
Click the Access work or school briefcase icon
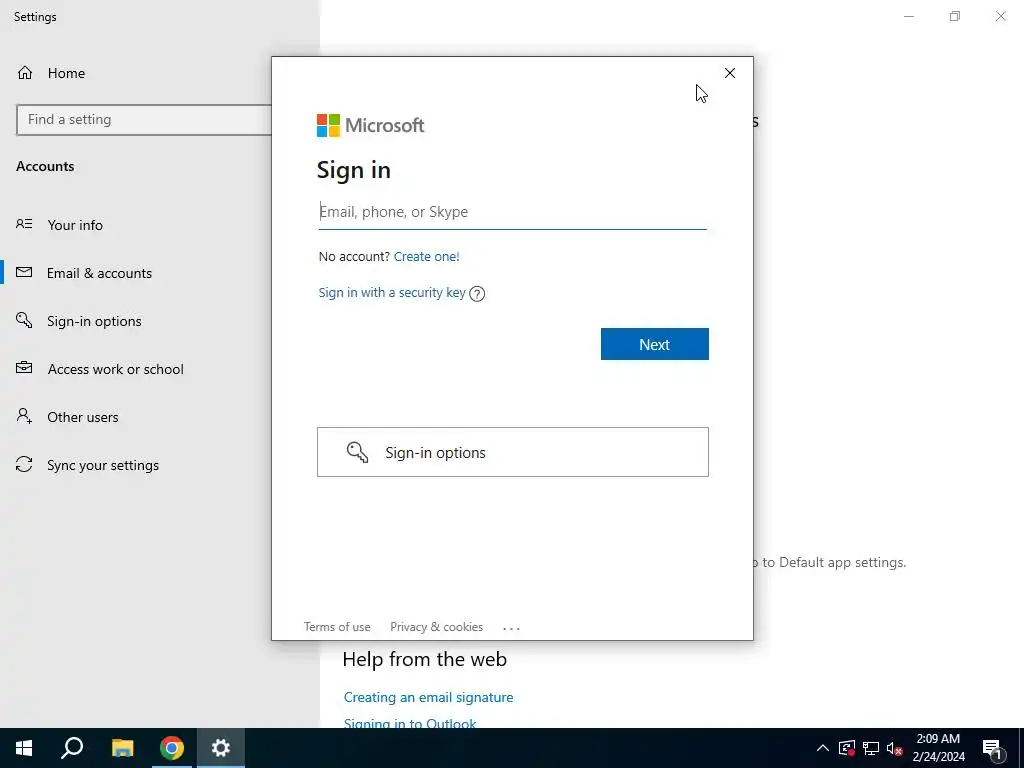(x=24, y=368)
